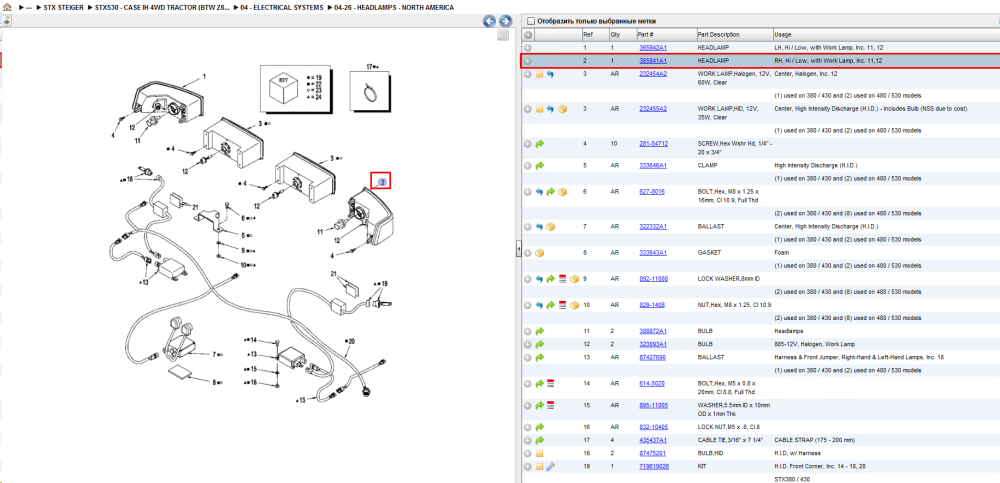Click the box icon for part 232455A2
The image size is (1000, 483).
(562, 109)
